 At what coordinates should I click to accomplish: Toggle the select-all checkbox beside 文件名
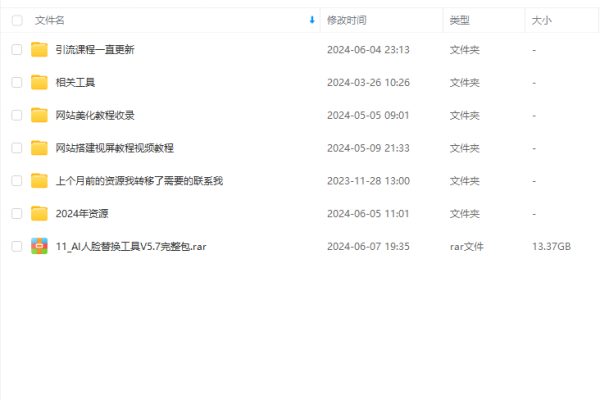[16, 19]
